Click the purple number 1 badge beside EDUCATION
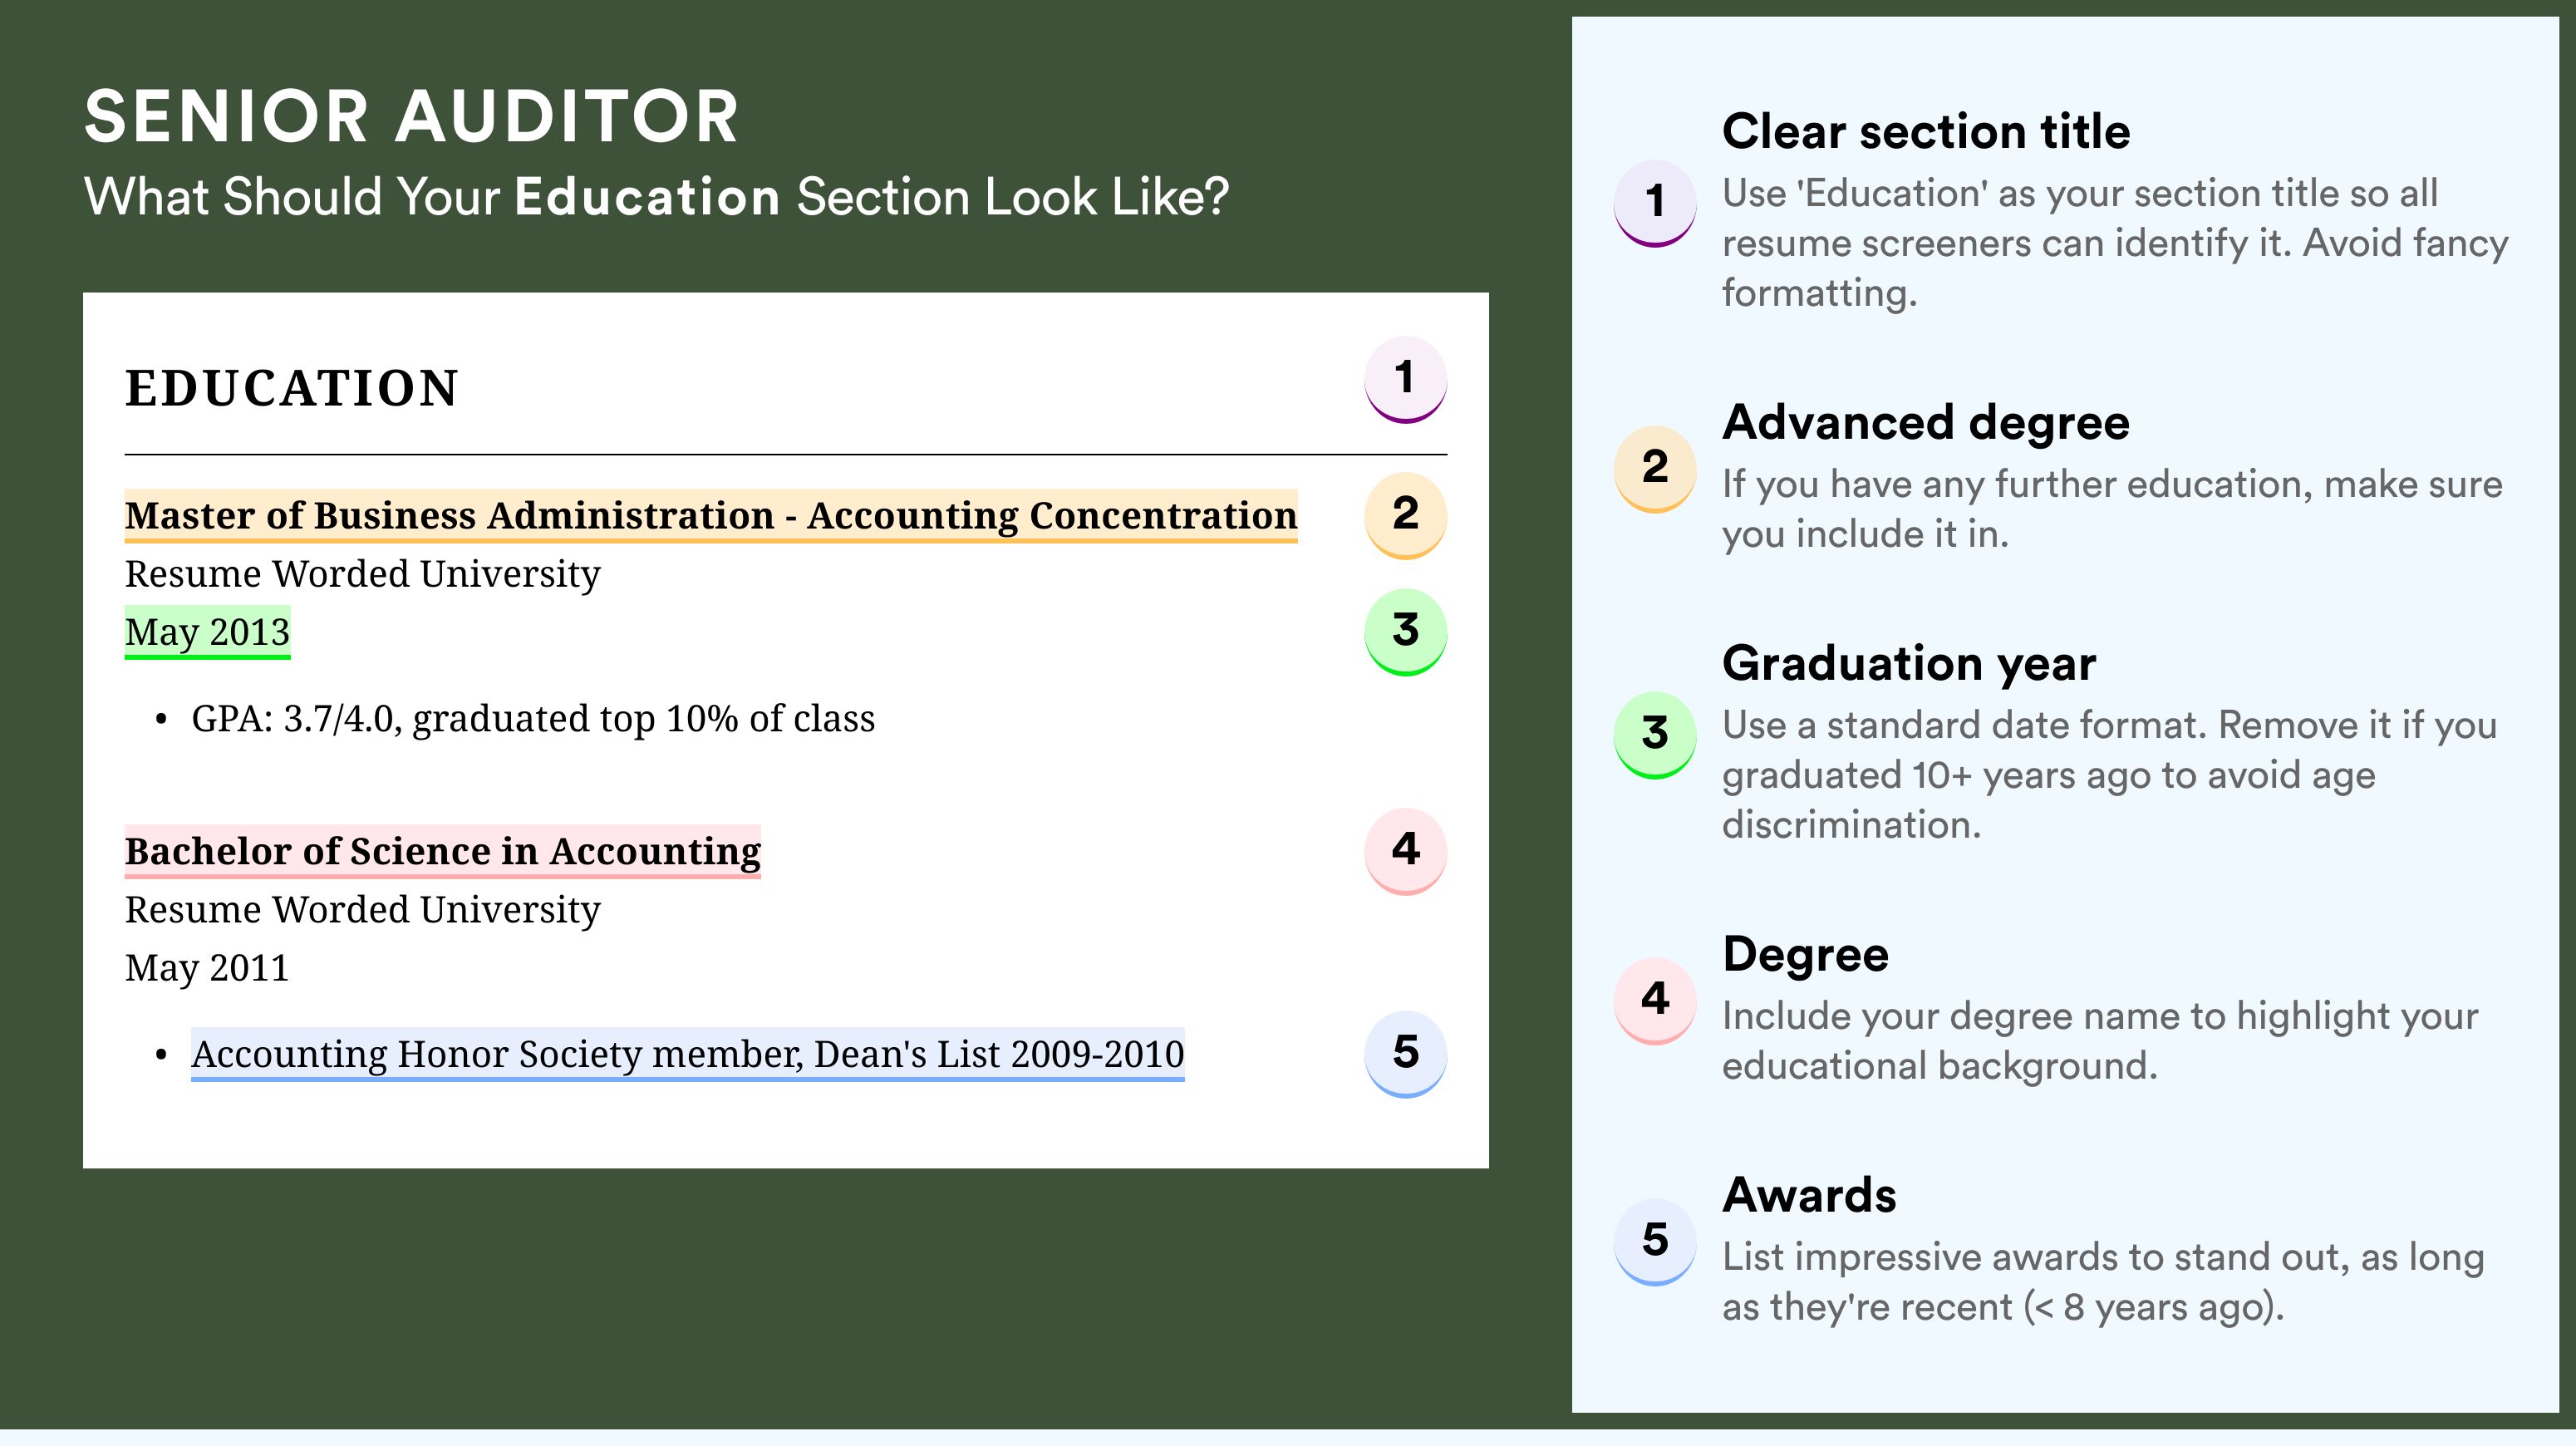 tap(1405, 379)
